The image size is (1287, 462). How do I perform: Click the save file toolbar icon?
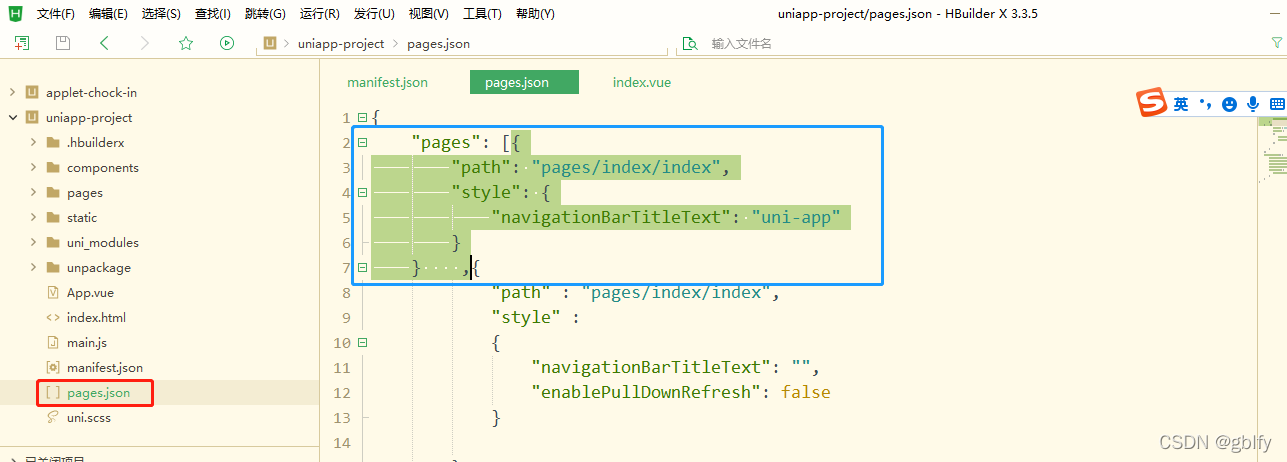click(63, 43)
